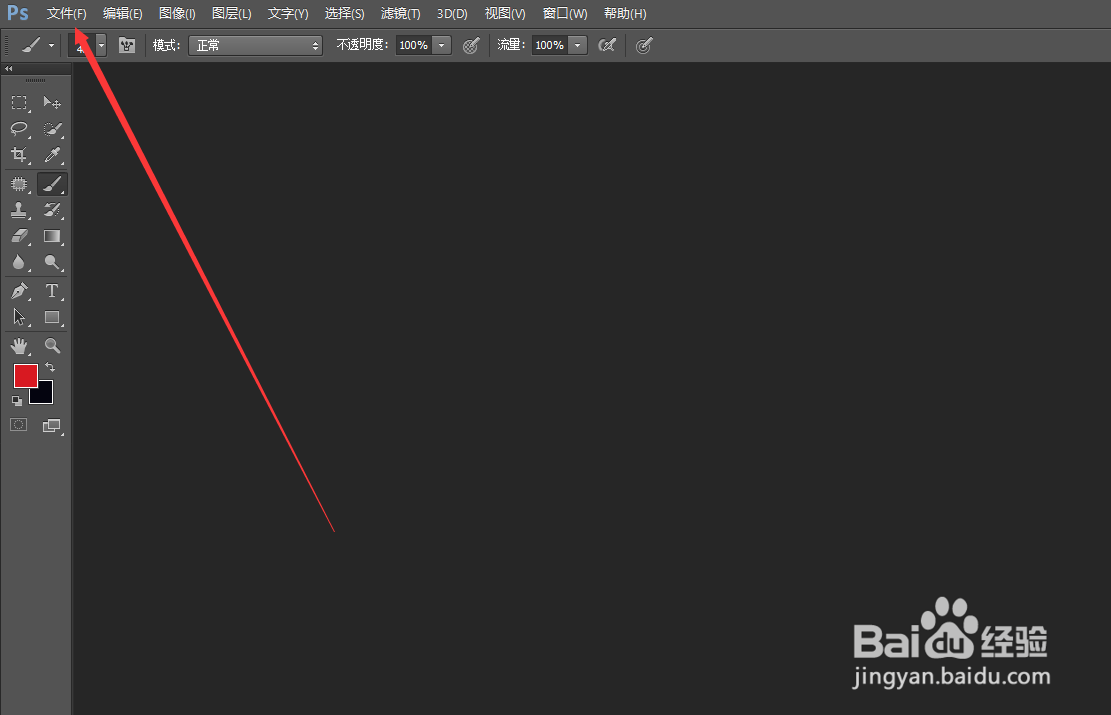The height and width of the screenshot is (715, 1111).
Task: Open the 流量 flow slider dropdown
Action: (x=577, y=45)
